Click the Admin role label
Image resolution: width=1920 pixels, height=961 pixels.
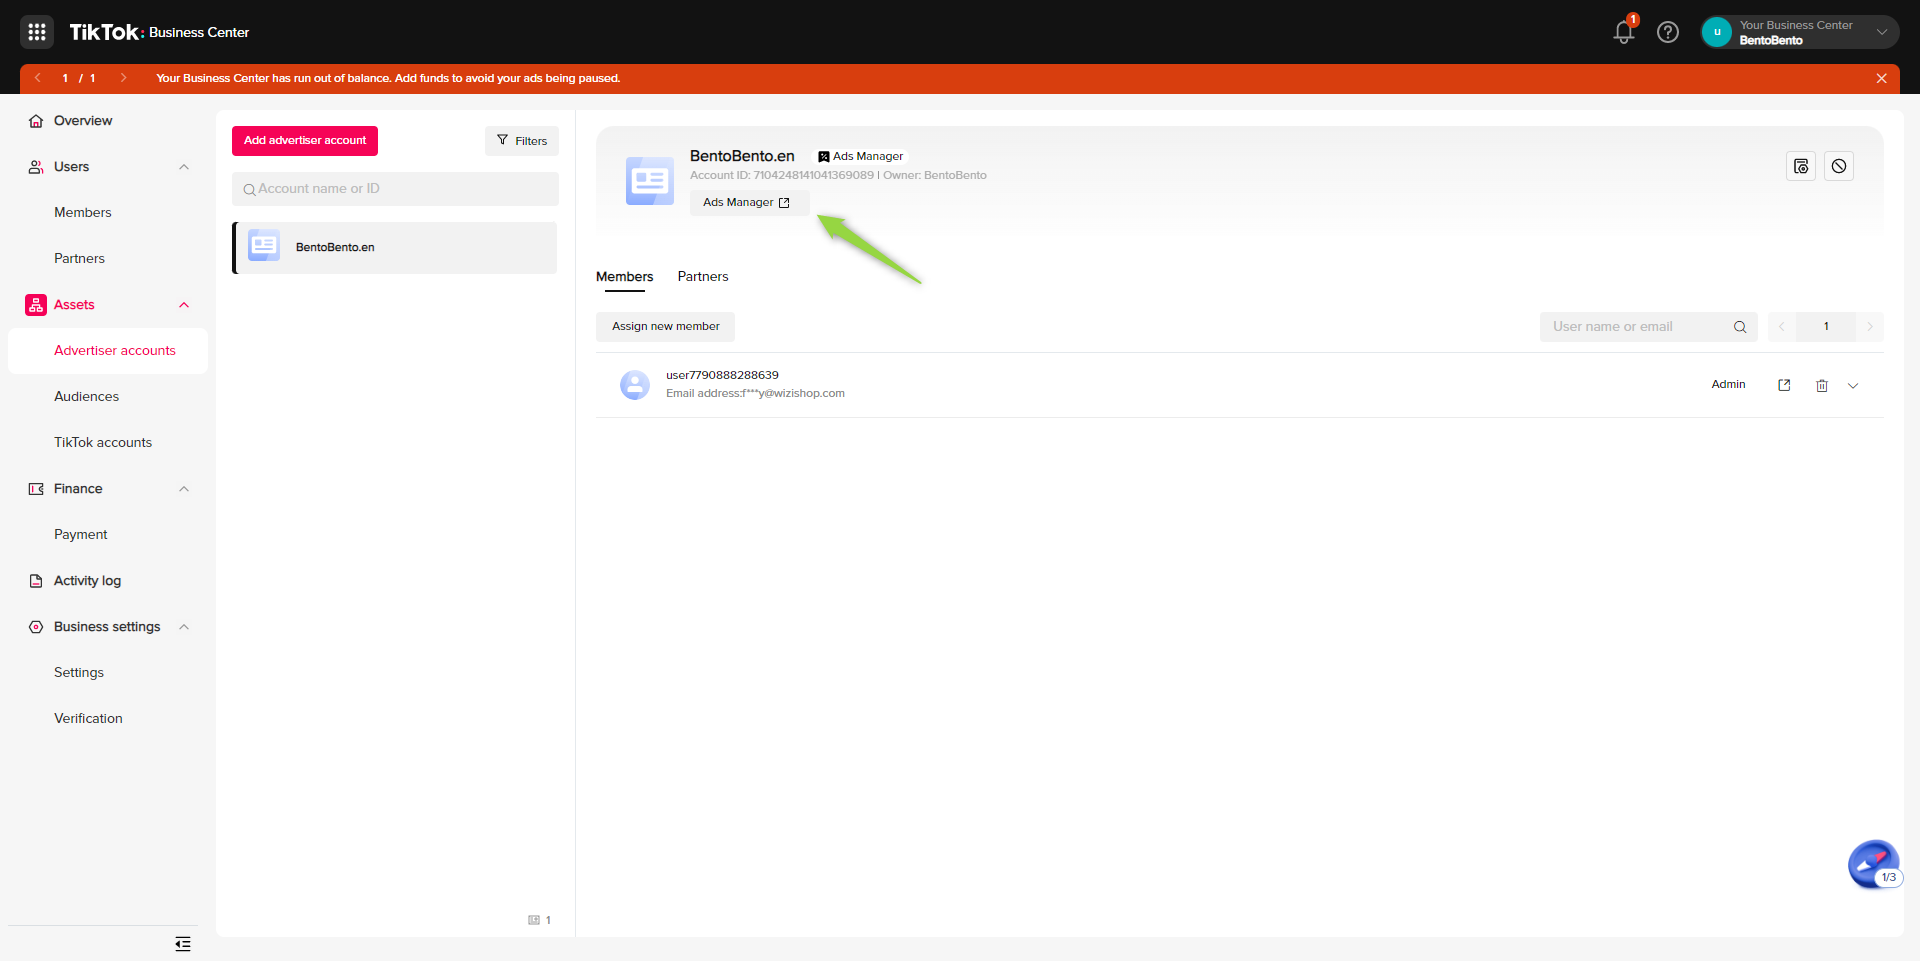1728,385
